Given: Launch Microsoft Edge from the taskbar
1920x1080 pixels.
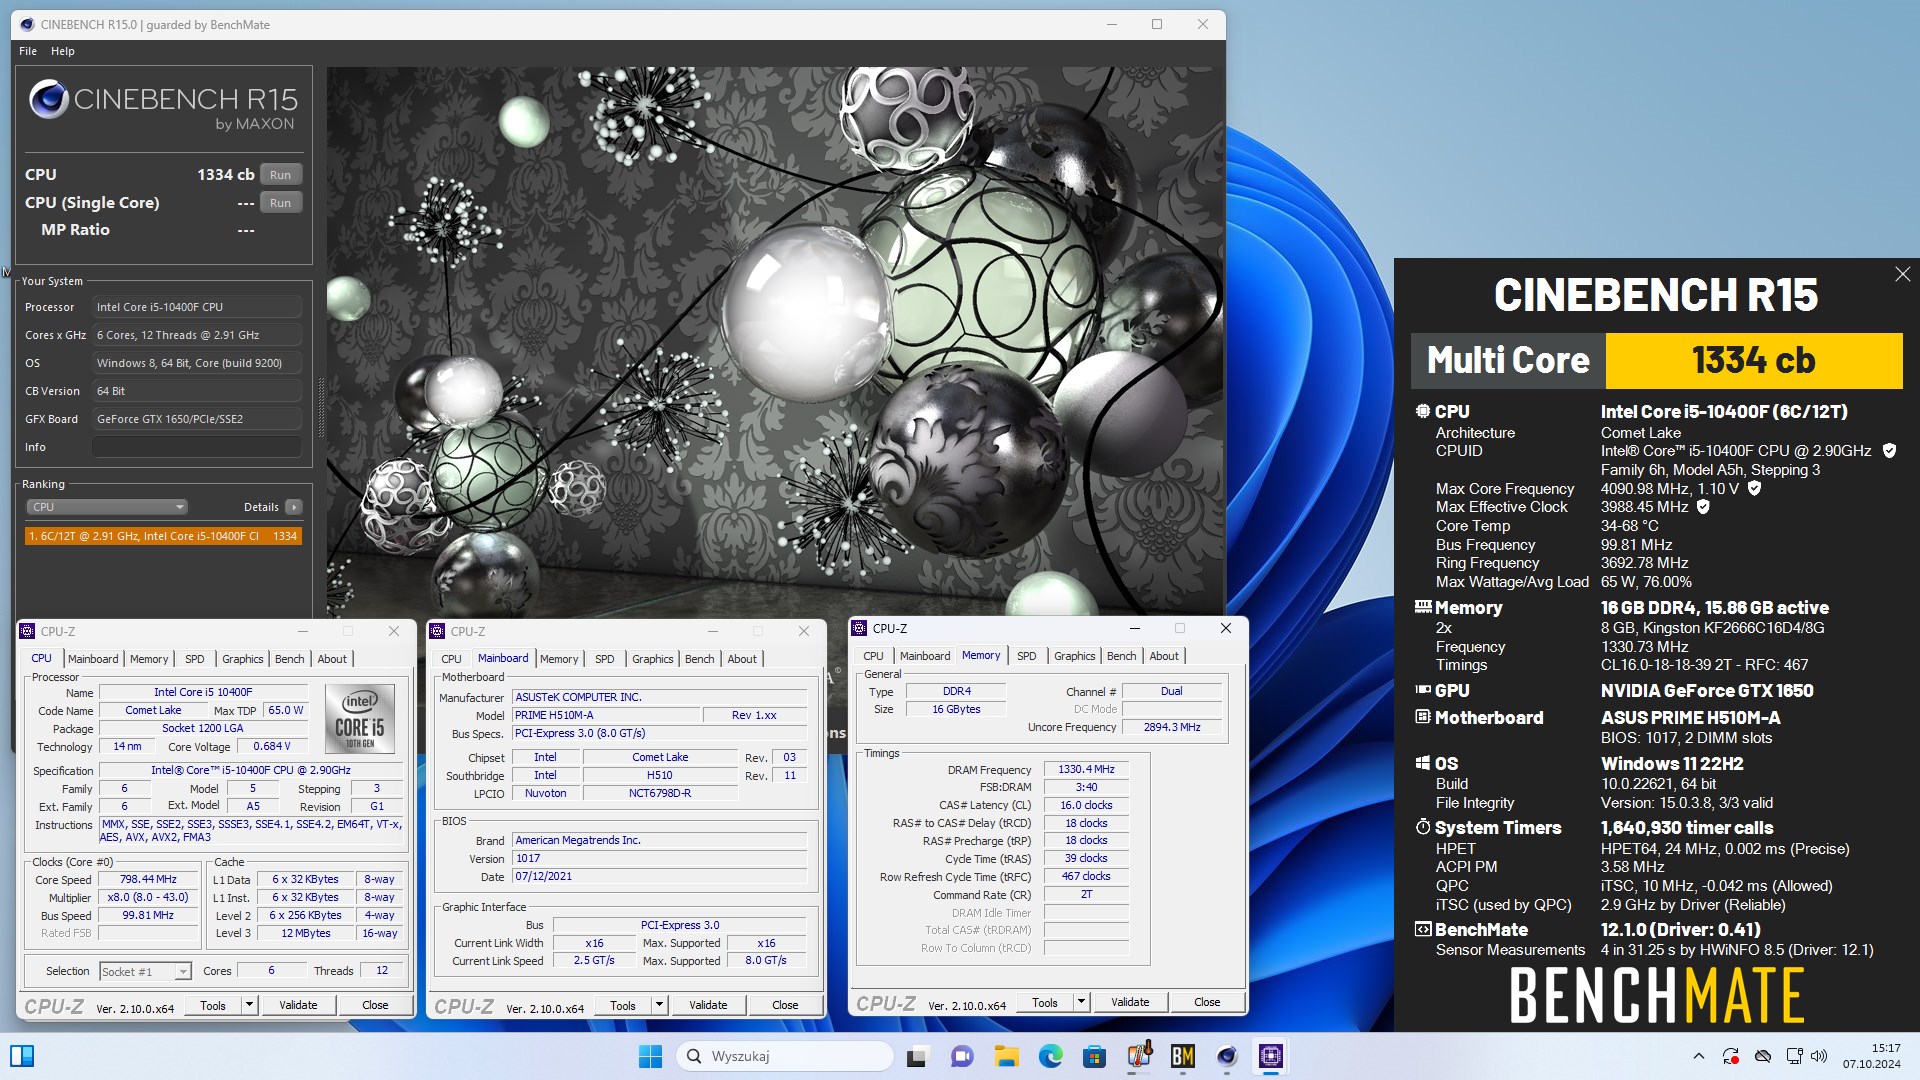Looking at the screenshot, I should point(1050,1056).
